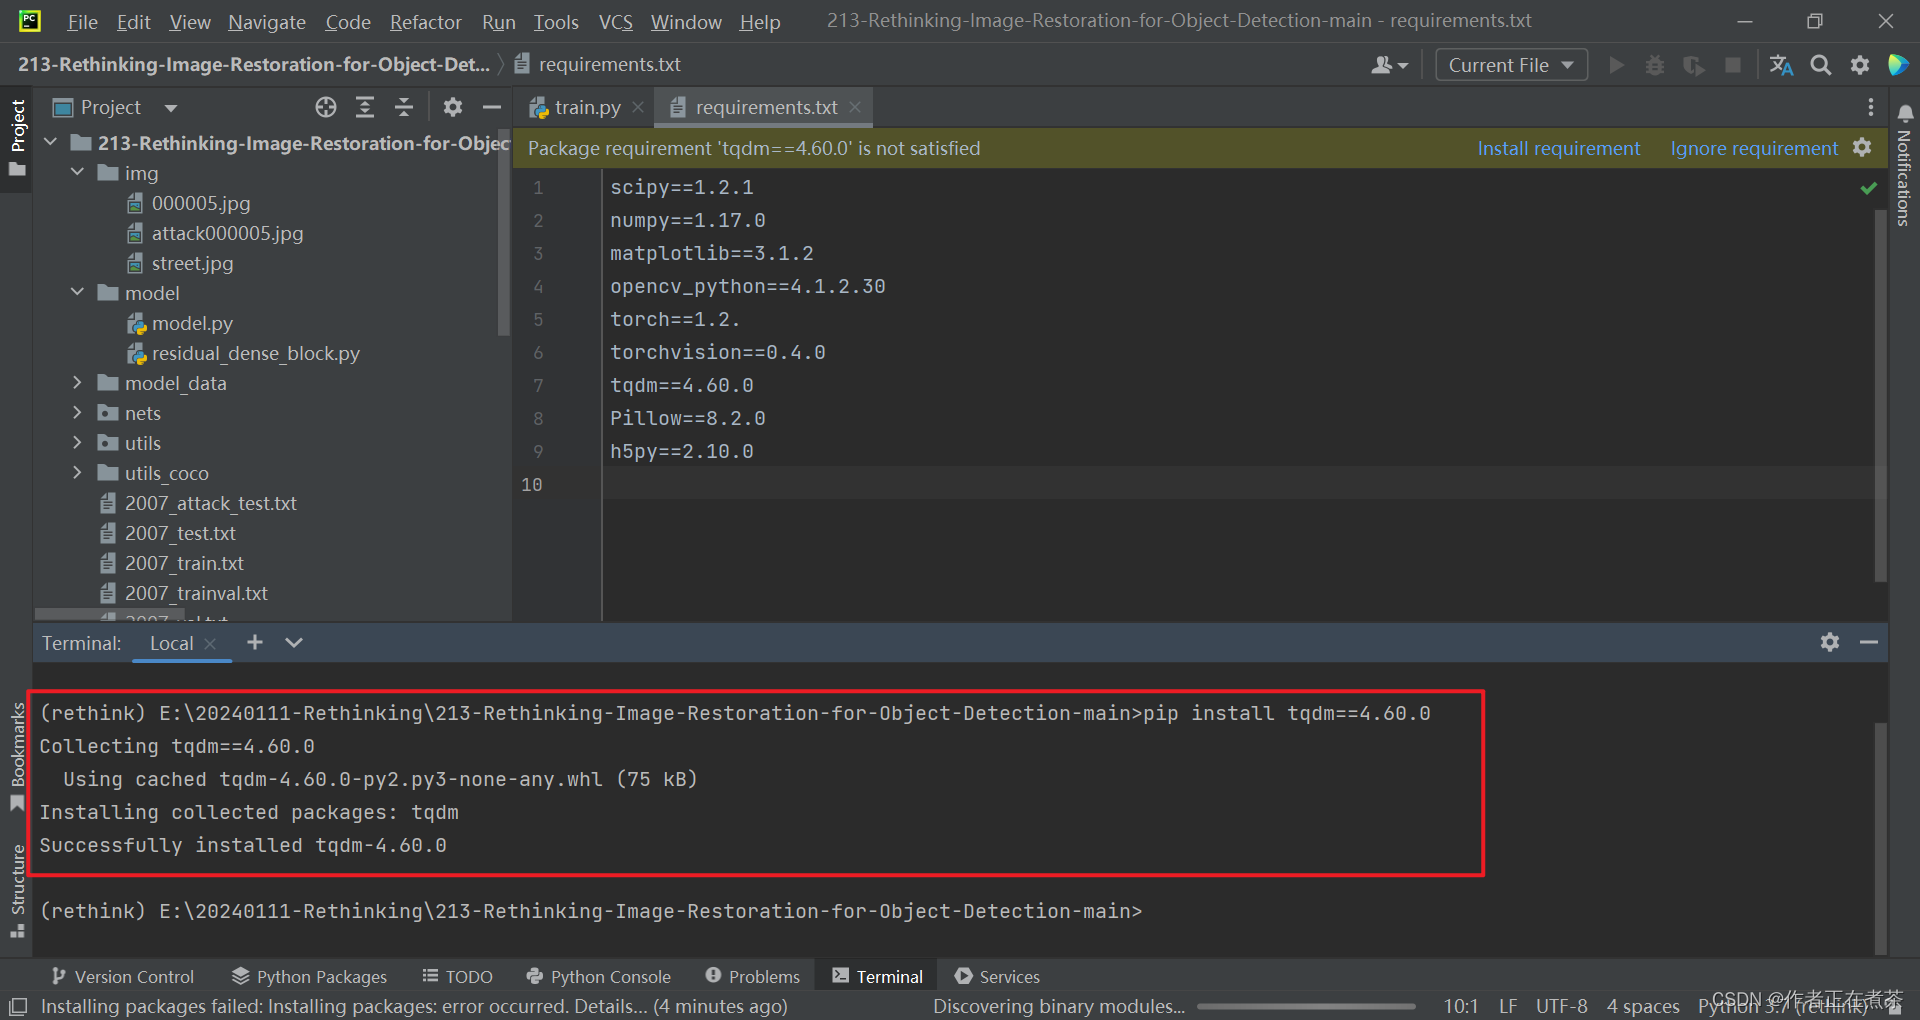
Task: Click 10:1 caret position indicator
Action: pyautogui.click(x=1461, y=1006)
